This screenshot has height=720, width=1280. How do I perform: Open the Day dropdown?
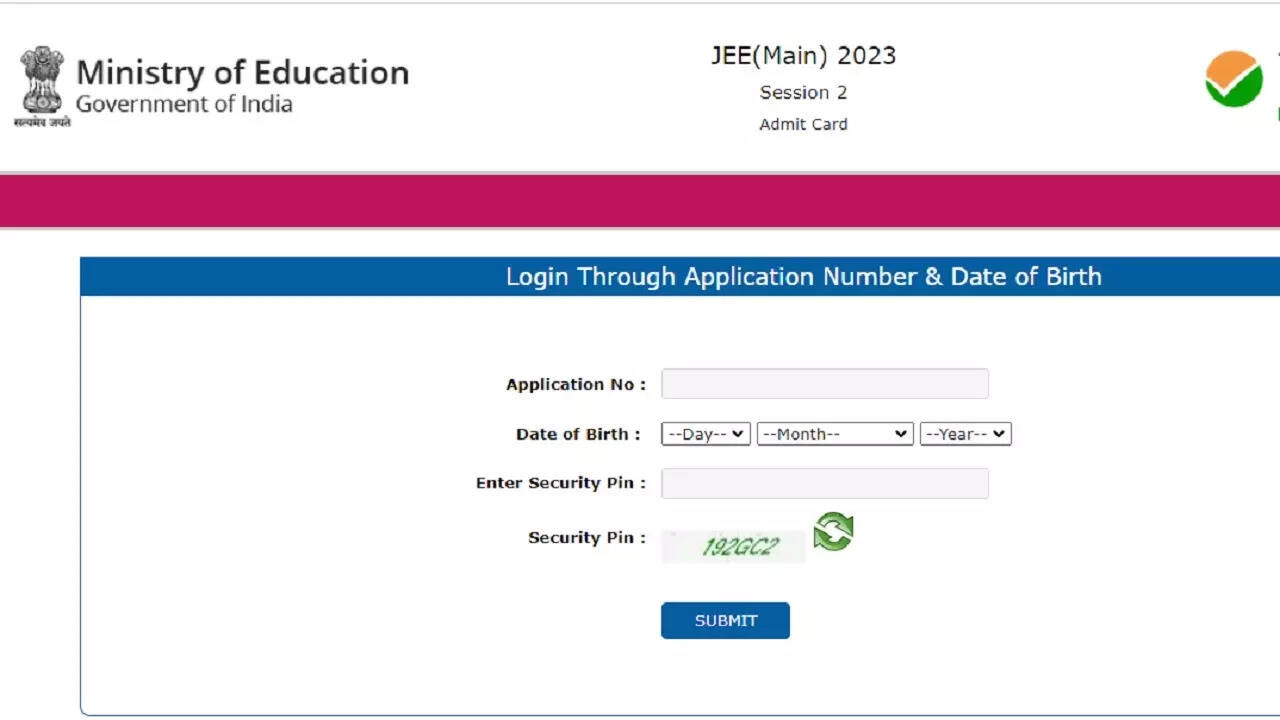tap(705, 434)
